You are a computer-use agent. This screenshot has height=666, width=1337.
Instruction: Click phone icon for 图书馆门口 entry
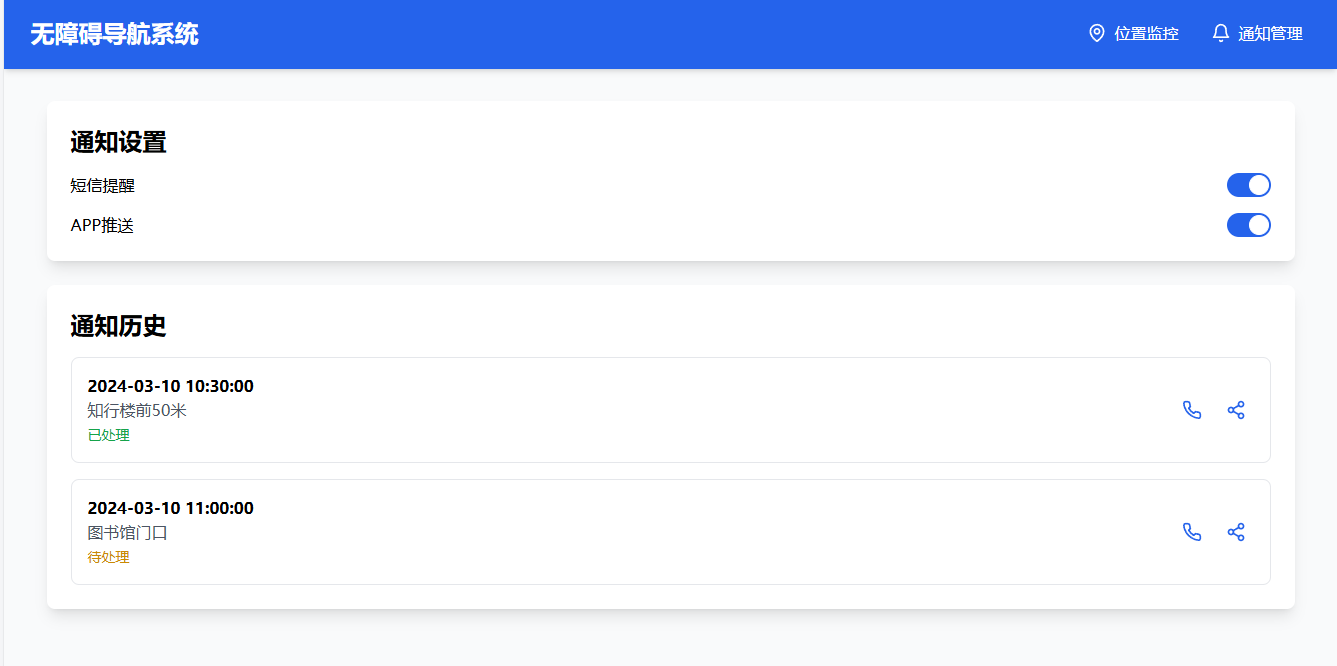[x=1192, y=532]
